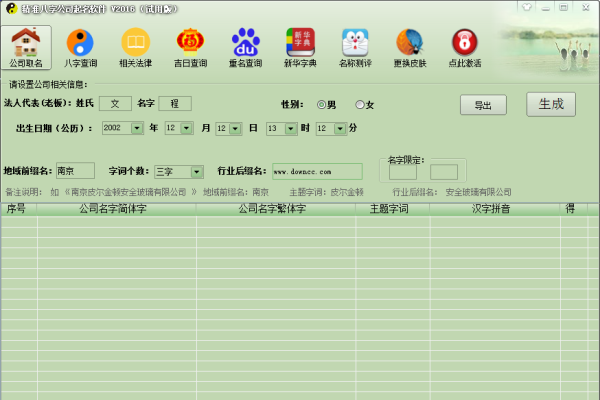Expand the birth year 2002 dropdown
The width and height of the screenshot is (600, 400).
(137, 128)
